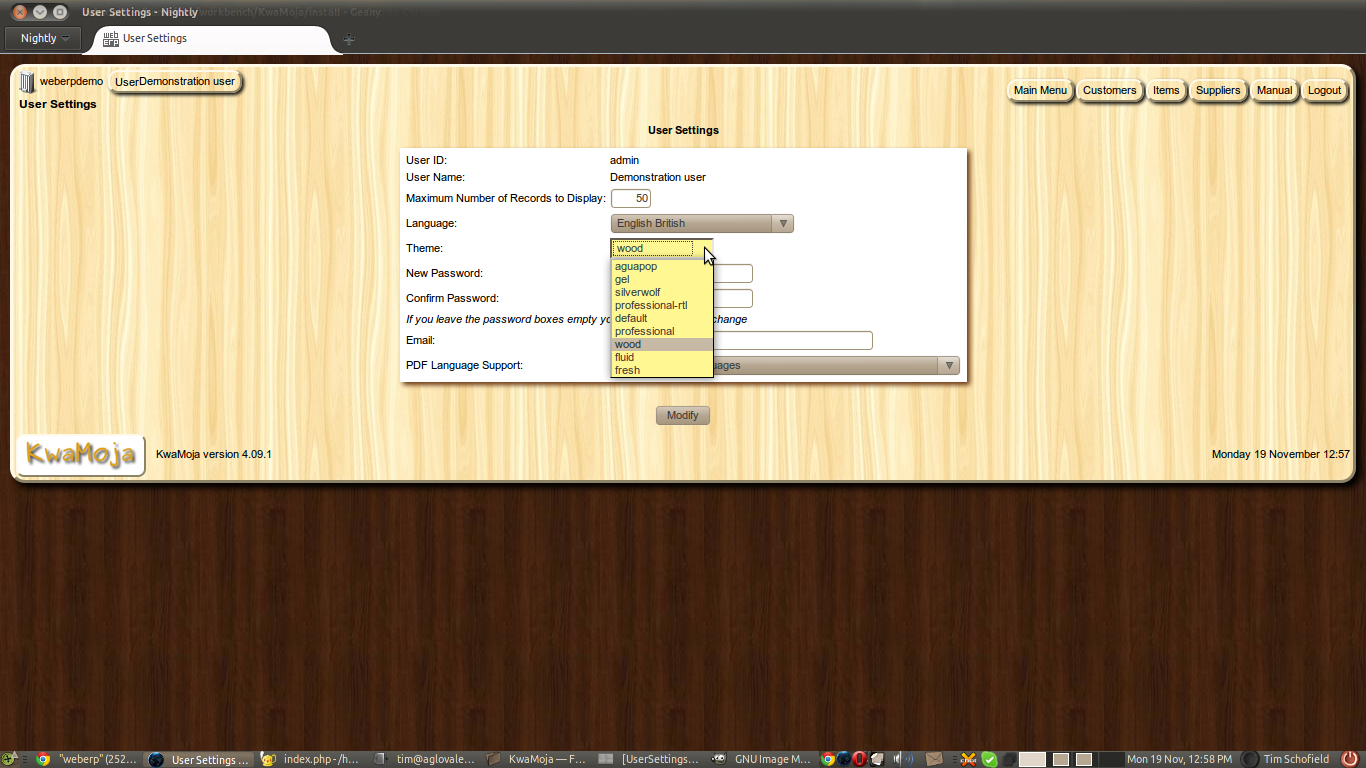This screenshot has width=1366, height=768.
Task: Click the Logout button
Action: 1324,90
